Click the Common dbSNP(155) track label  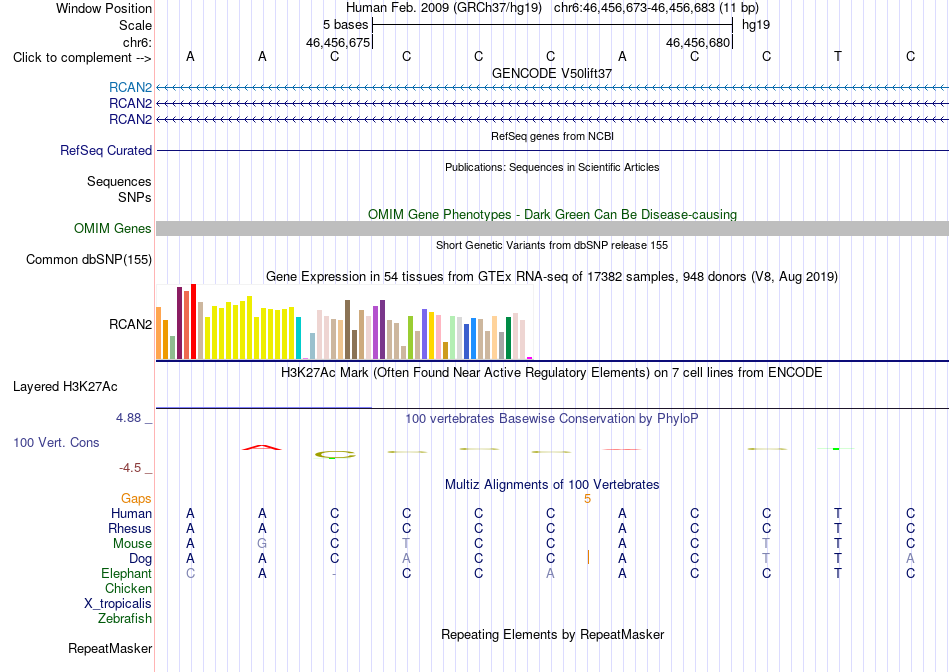(x=89, y=259)
